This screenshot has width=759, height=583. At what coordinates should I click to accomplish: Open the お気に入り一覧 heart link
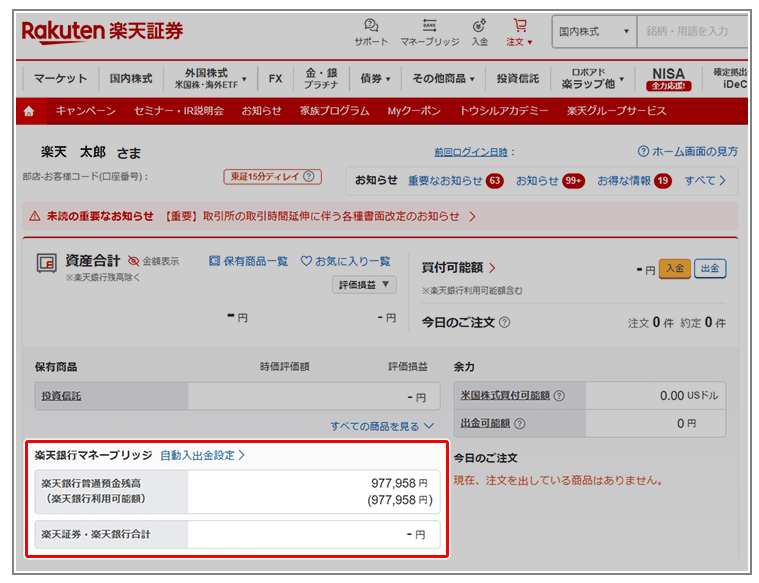click(346, 261)
